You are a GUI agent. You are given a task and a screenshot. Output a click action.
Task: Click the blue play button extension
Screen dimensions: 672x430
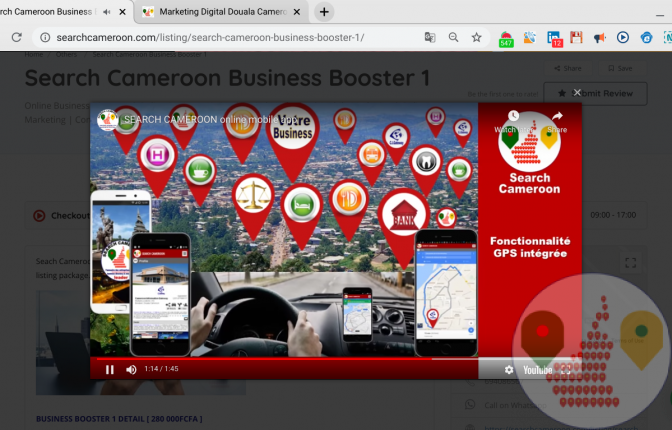[x=623, y=38]
